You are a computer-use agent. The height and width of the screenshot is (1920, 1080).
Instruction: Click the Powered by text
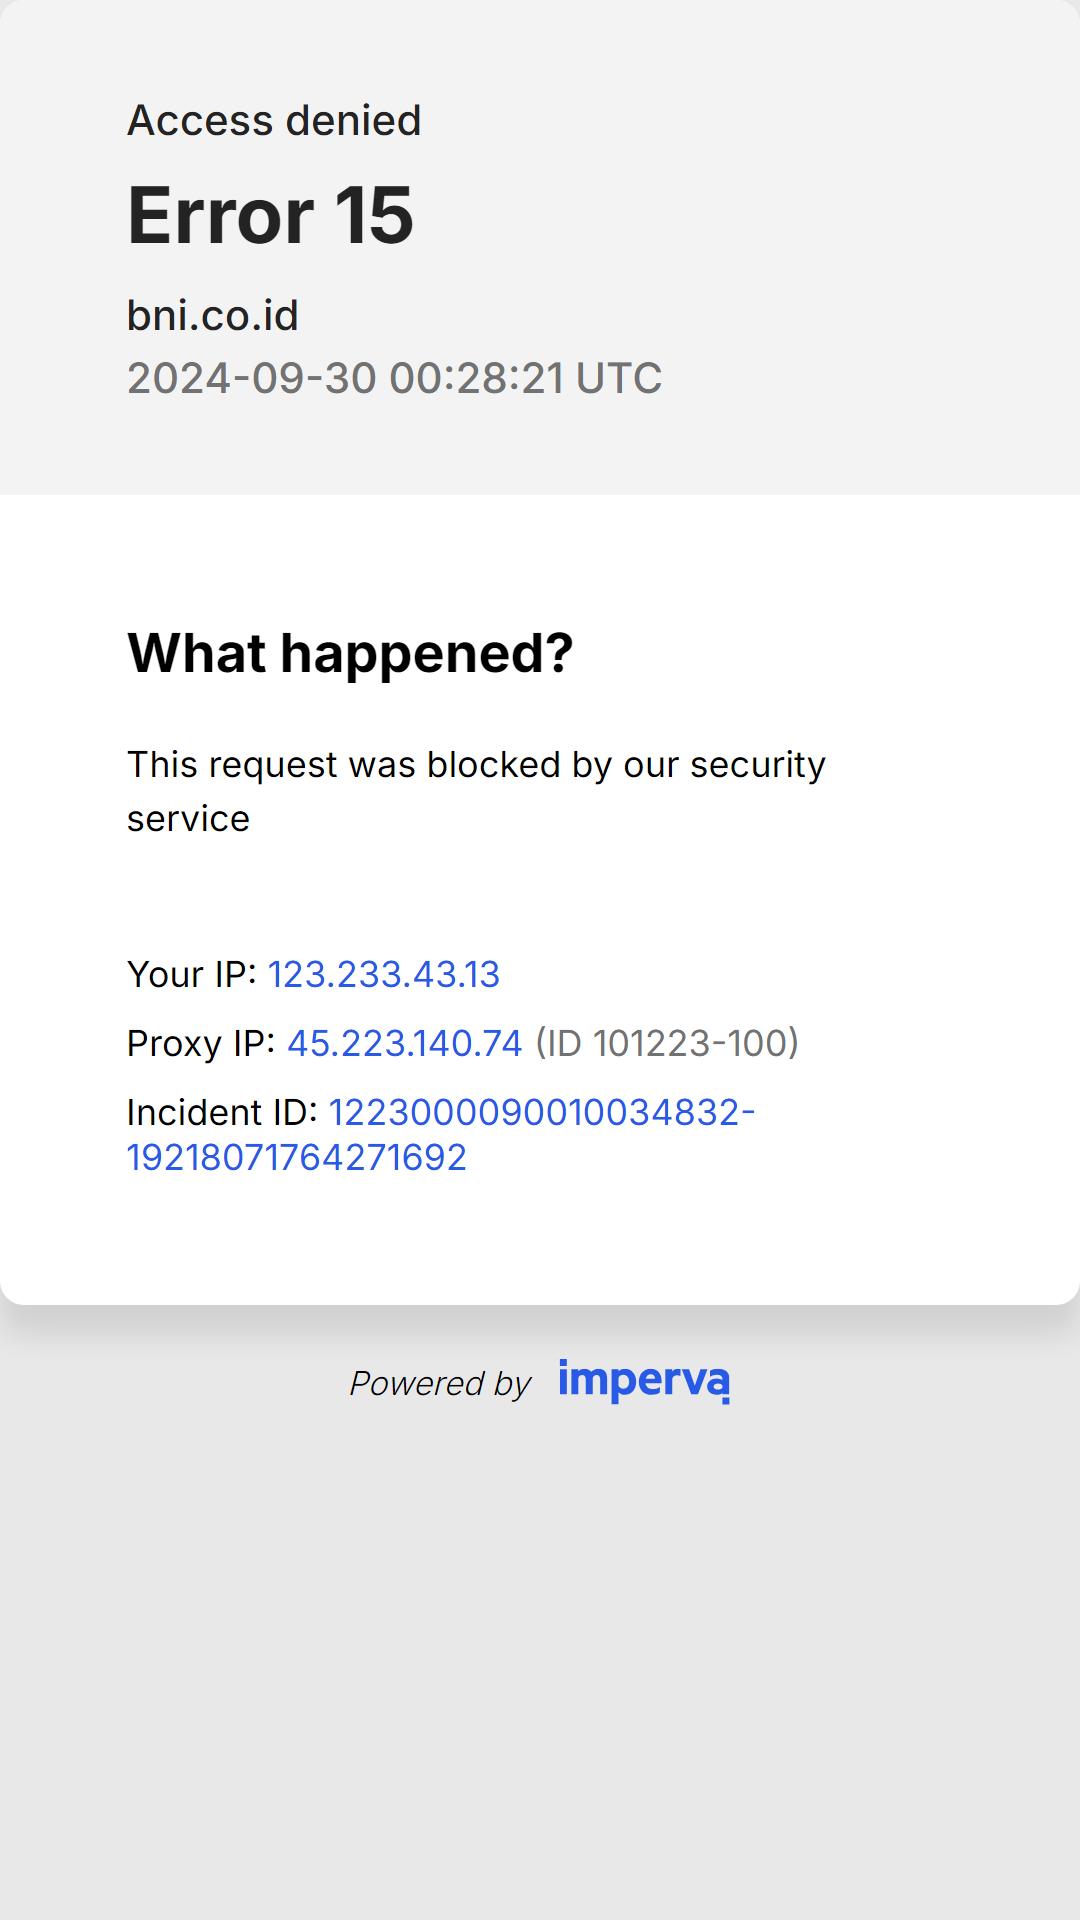440,1383
